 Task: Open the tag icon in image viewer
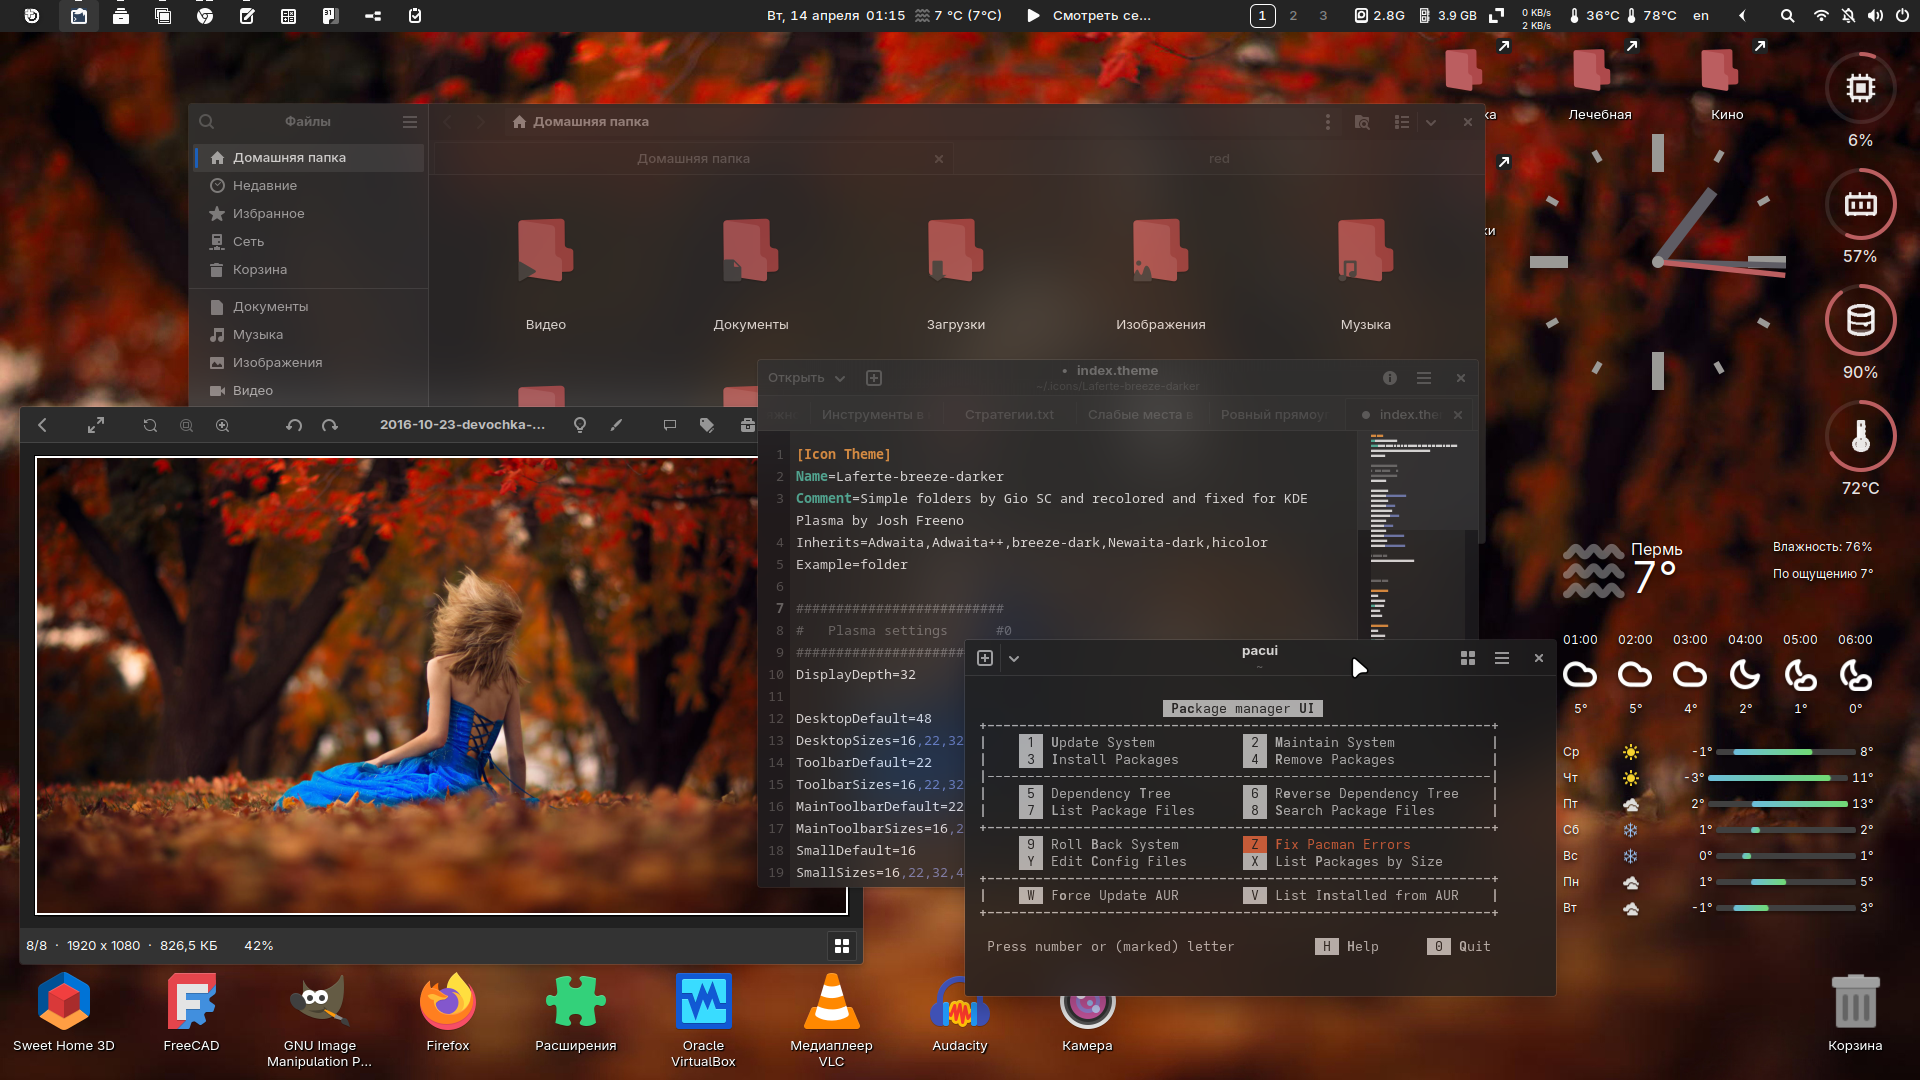click(707, 425)
